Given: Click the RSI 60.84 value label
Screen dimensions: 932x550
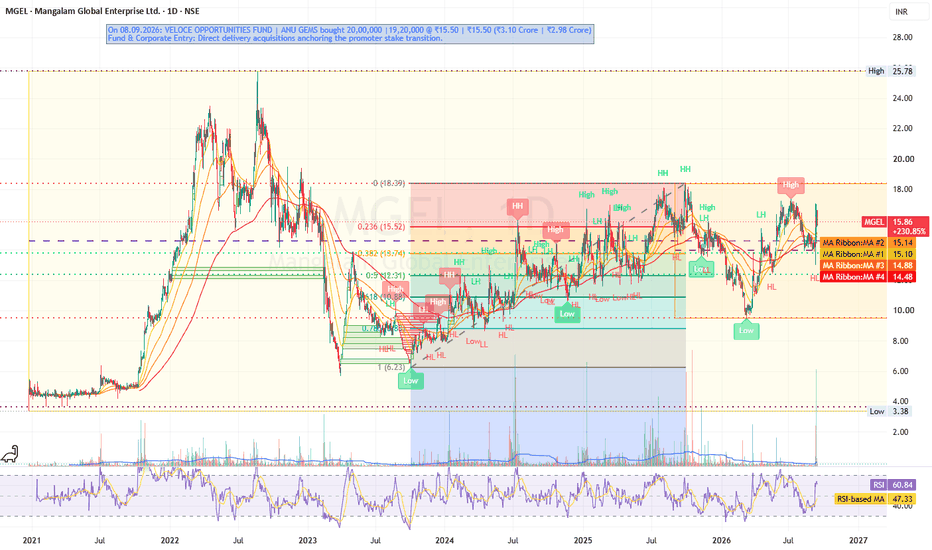Looking at the screenshot, I should (x=893, y=485).
